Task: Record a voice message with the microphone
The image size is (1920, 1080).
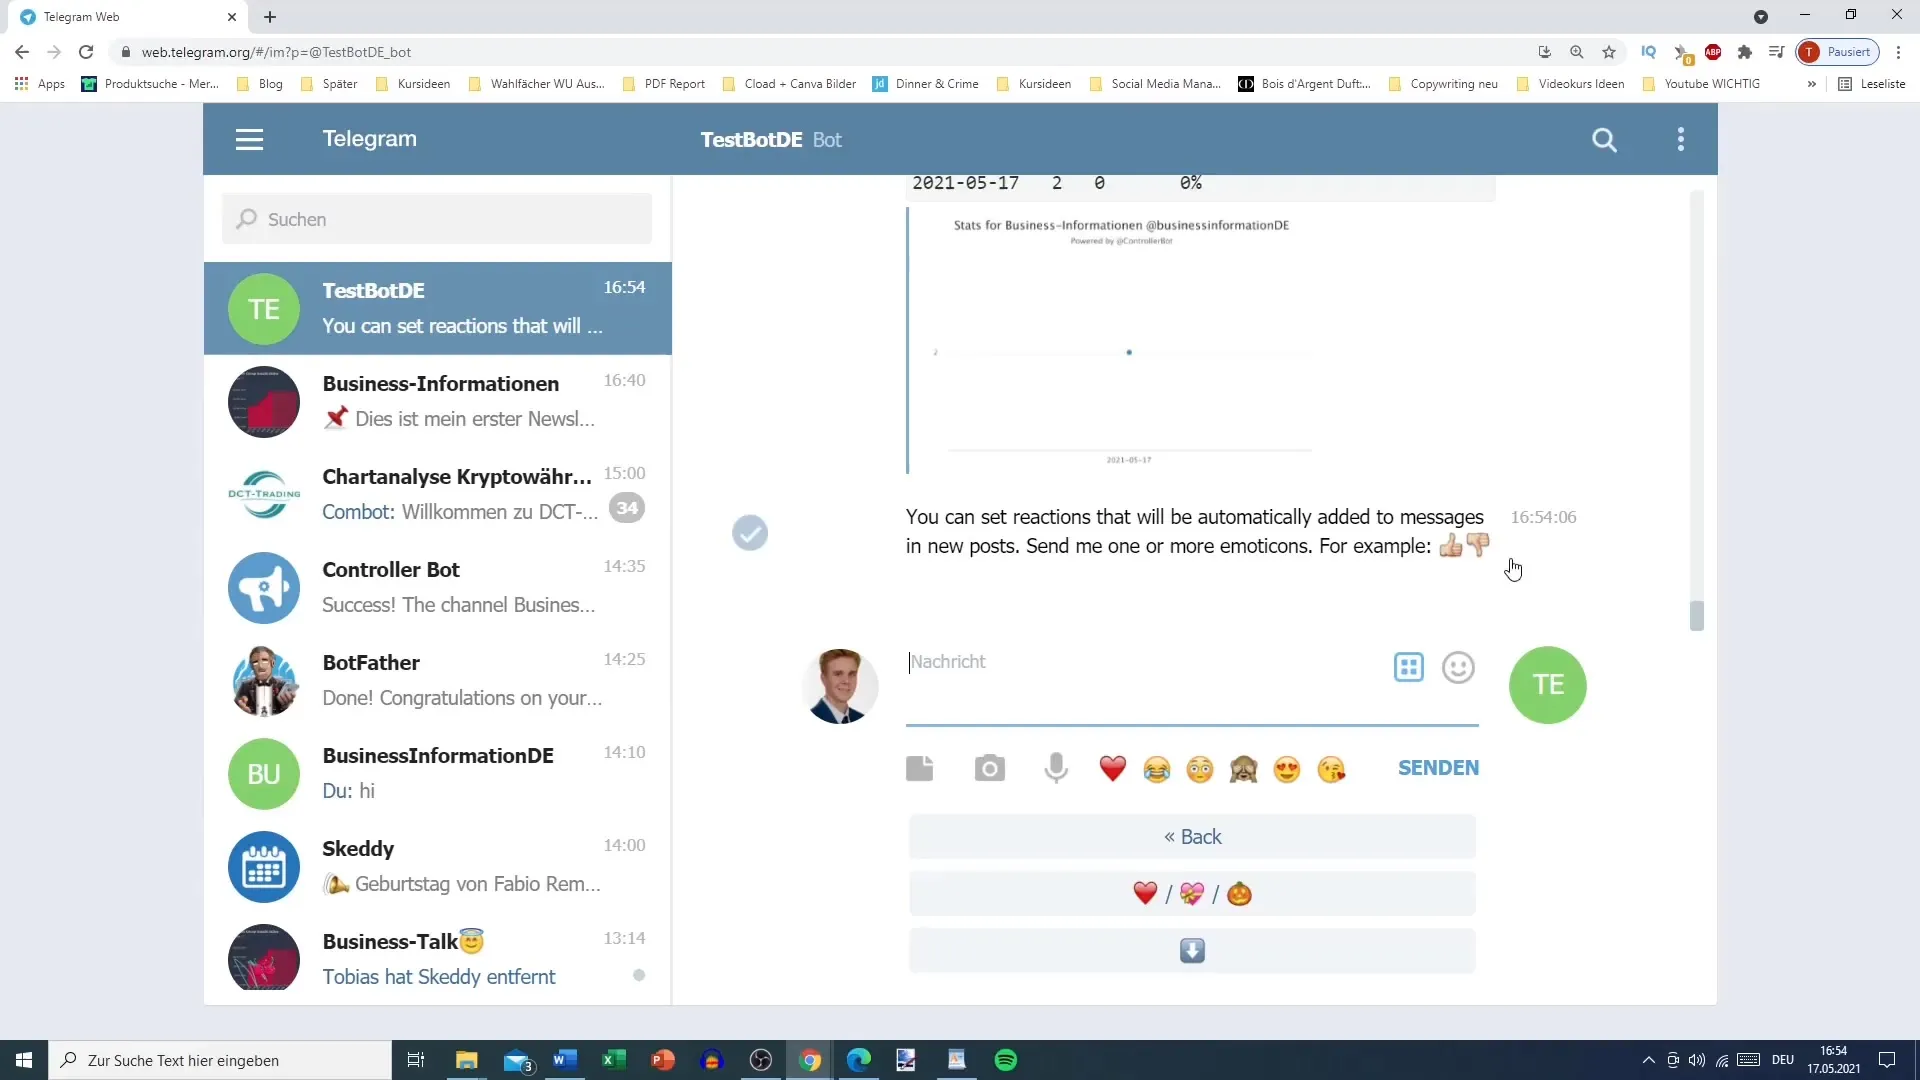Action: pyautogui.click(x=1056, y=768)
